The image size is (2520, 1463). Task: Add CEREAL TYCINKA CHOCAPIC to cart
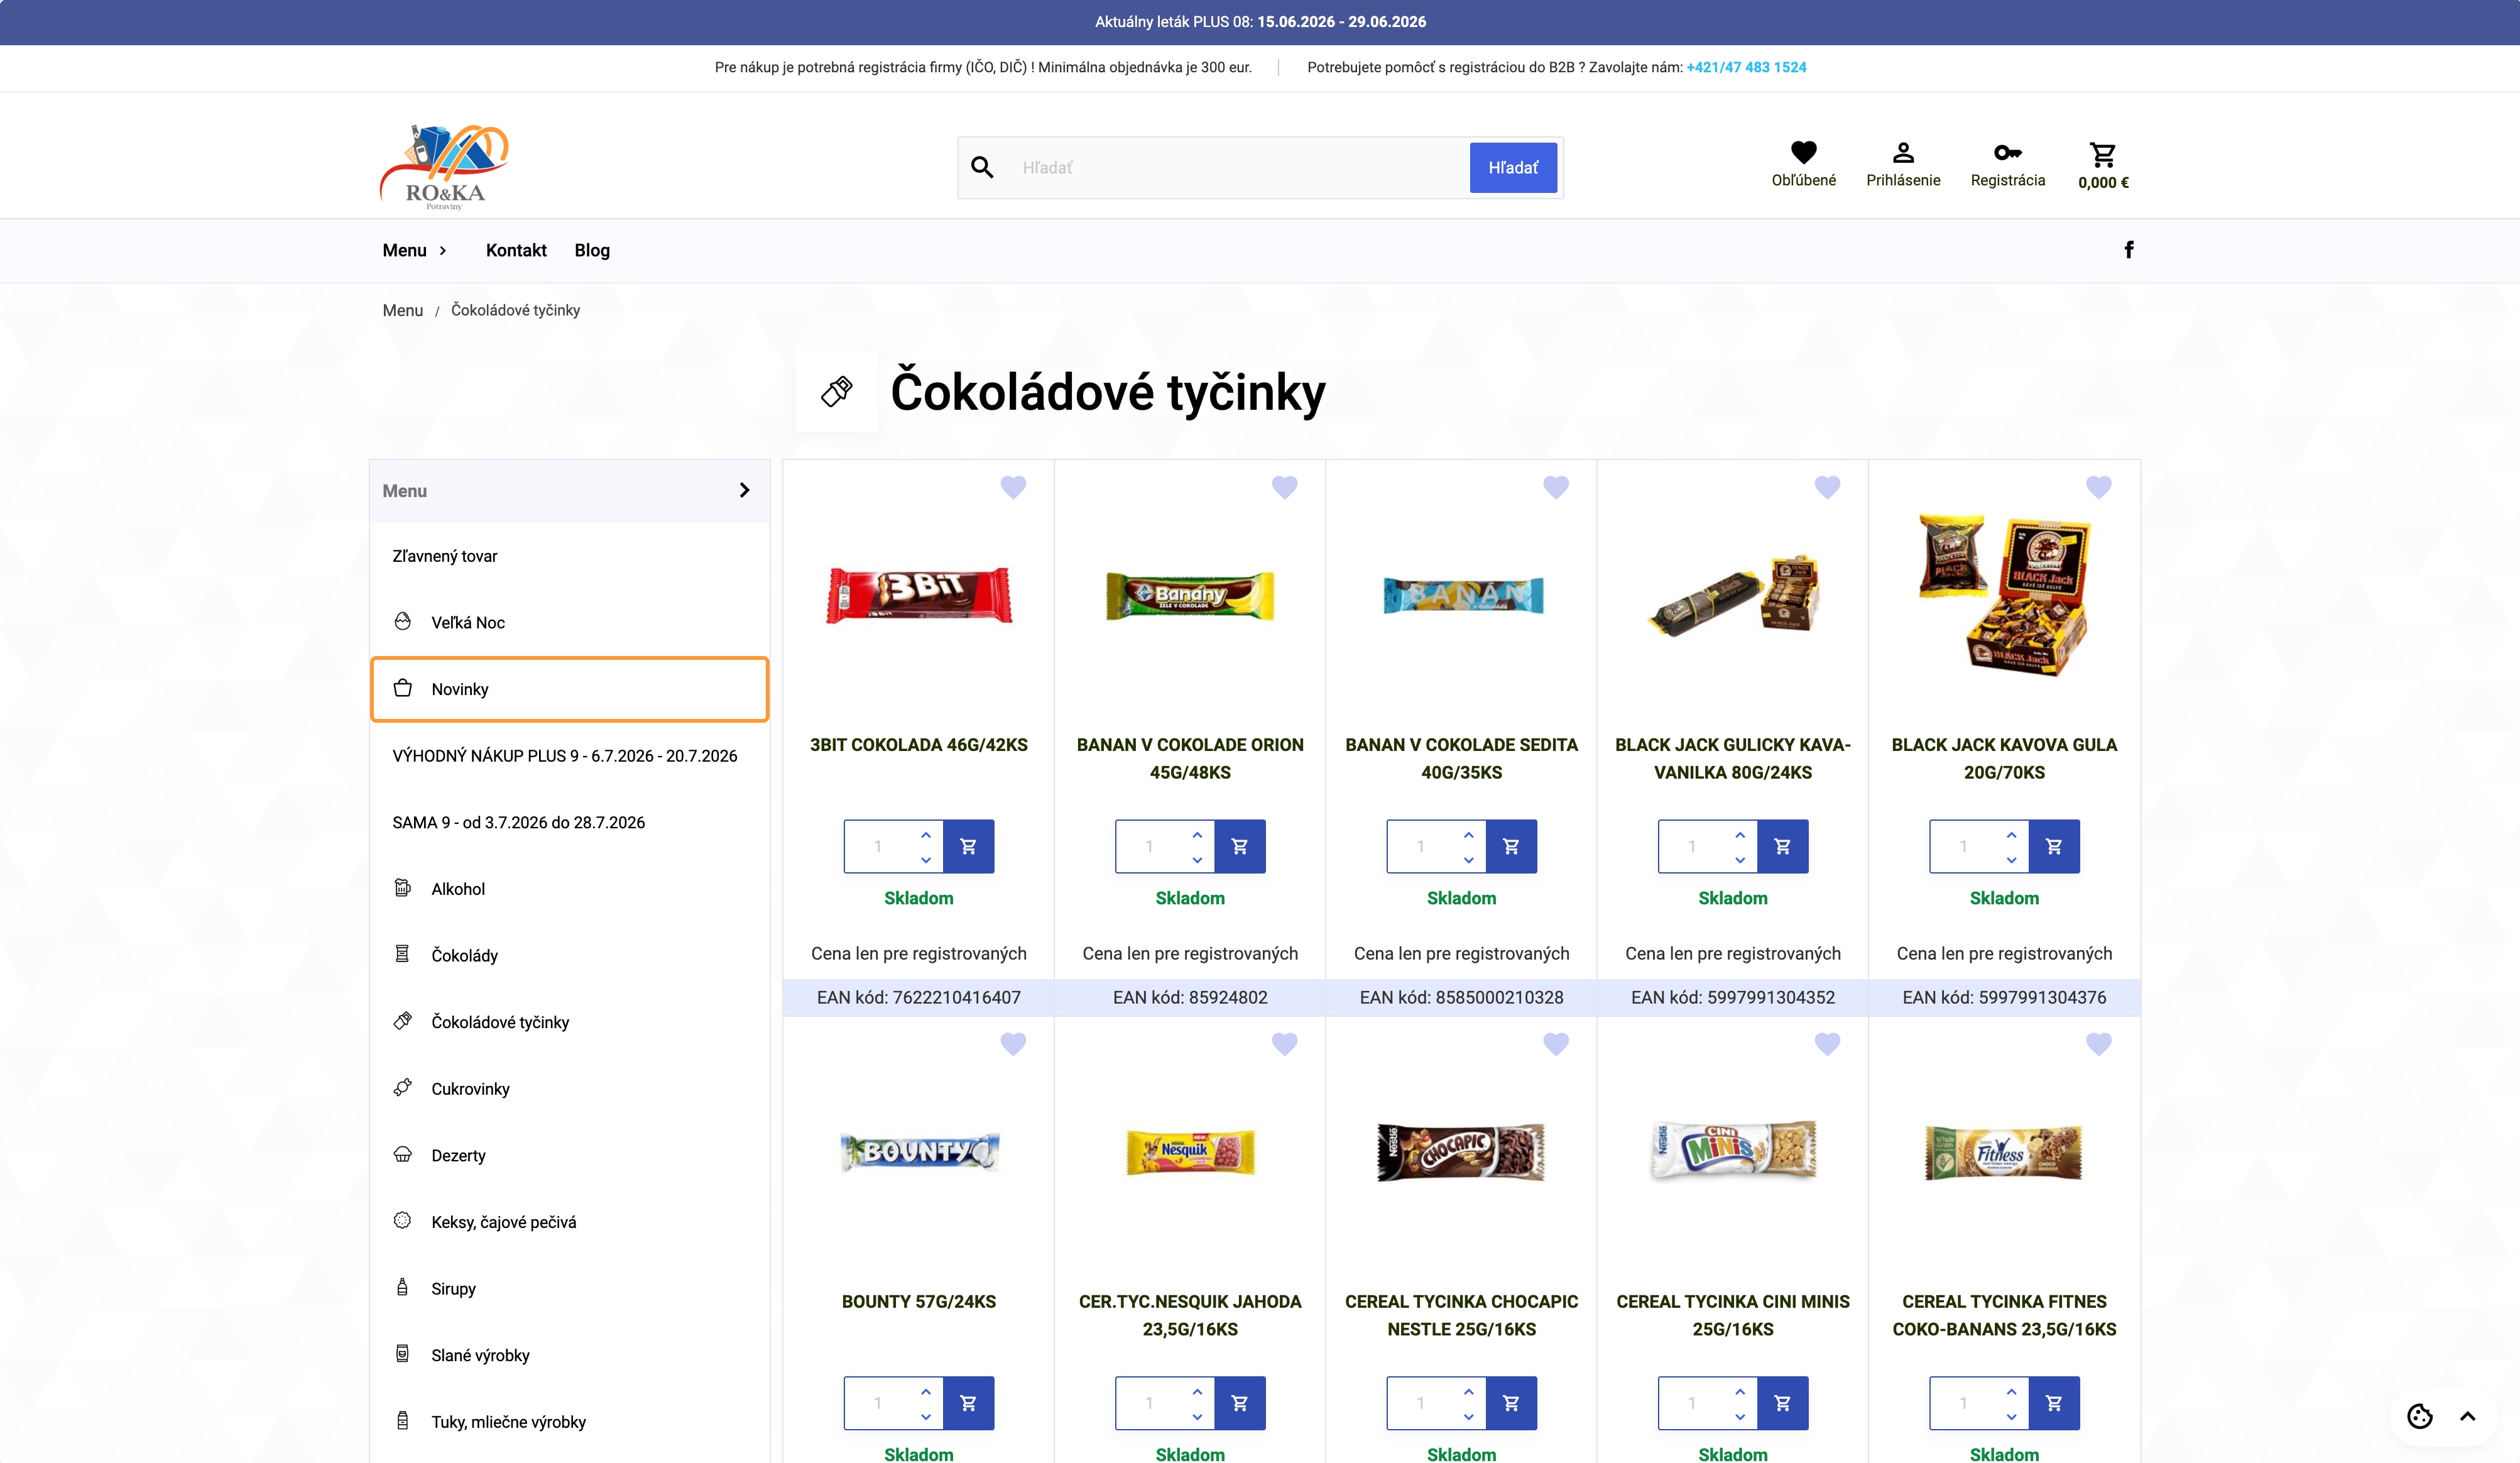[1511, 1403]
